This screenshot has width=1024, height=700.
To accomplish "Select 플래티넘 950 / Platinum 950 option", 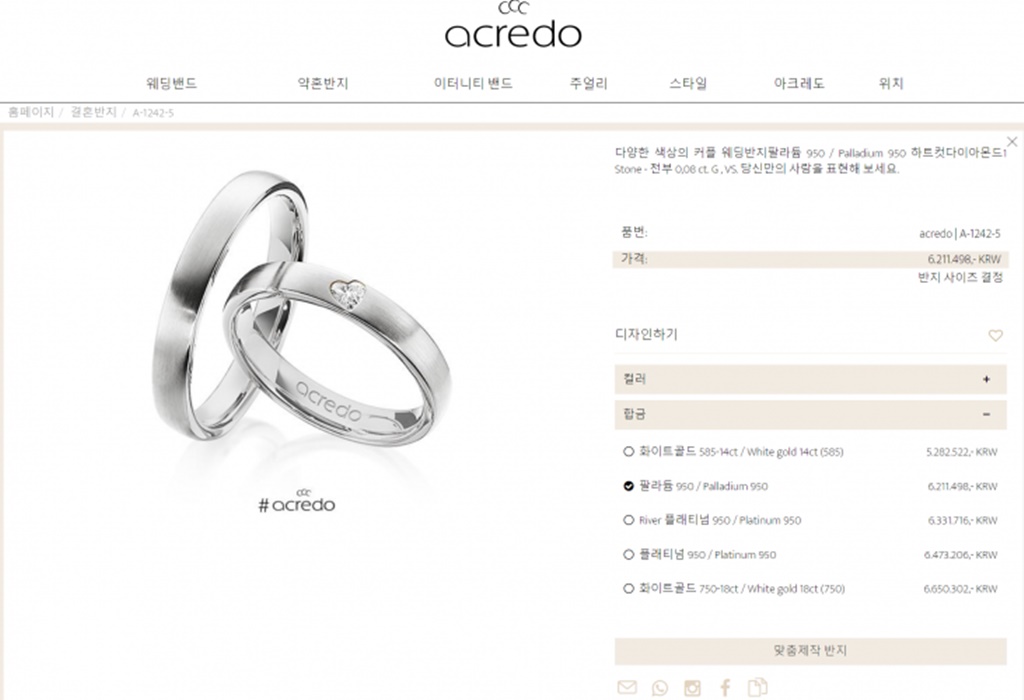I will pyautogui.click(x=629, y=554).
